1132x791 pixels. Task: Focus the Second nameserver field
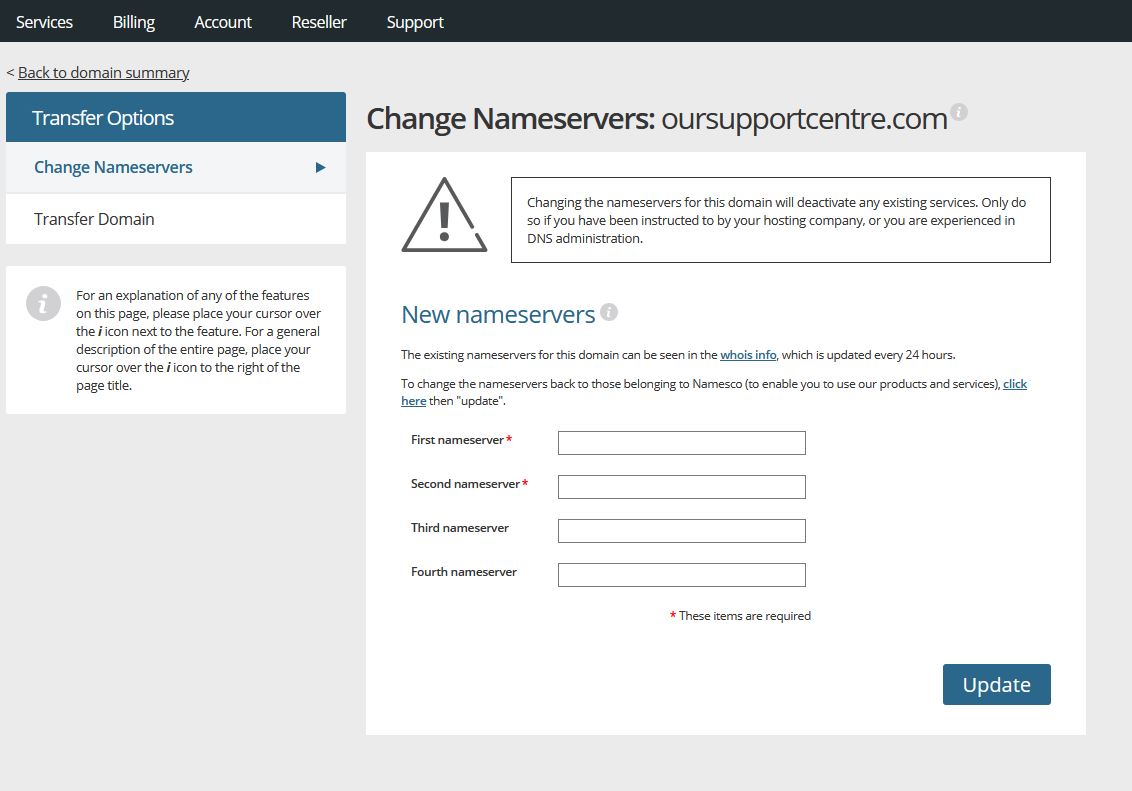(x=682, y=487)
